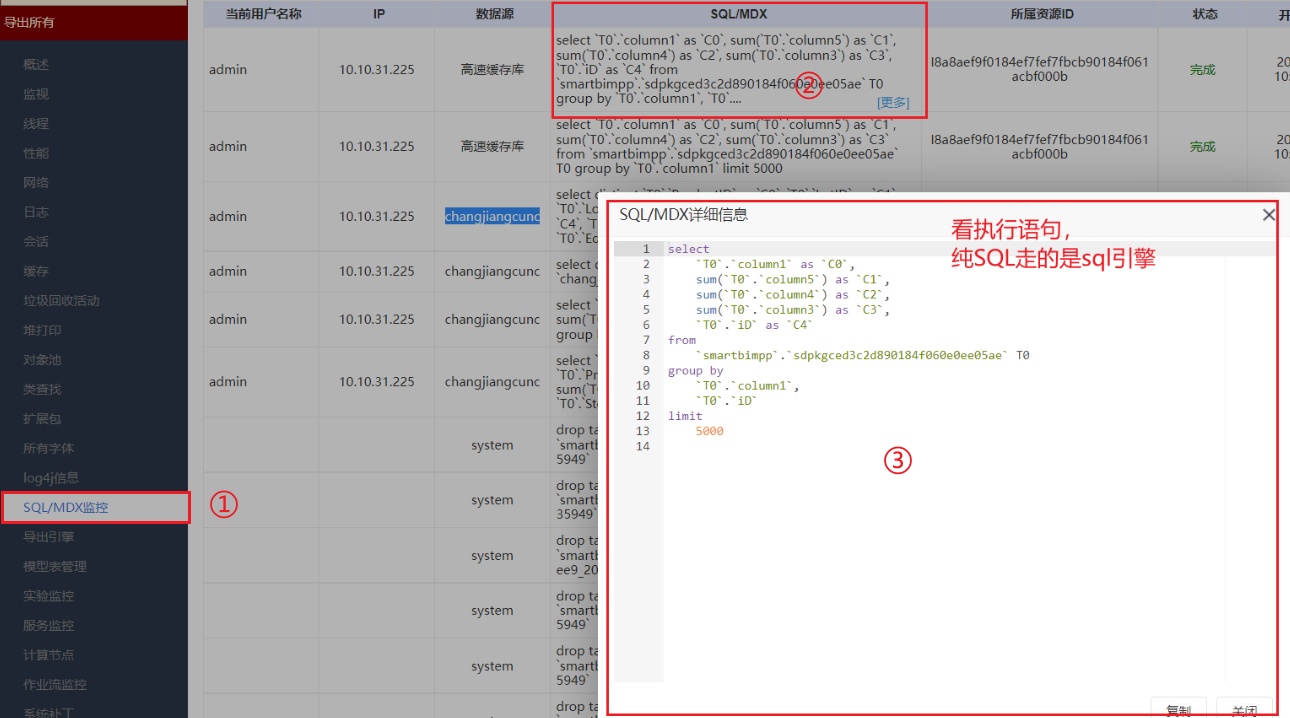The width and height of the screenshot is (1290, 718).
Task: Open 服务监控 in the sidebar
Action: pos(48,625)
